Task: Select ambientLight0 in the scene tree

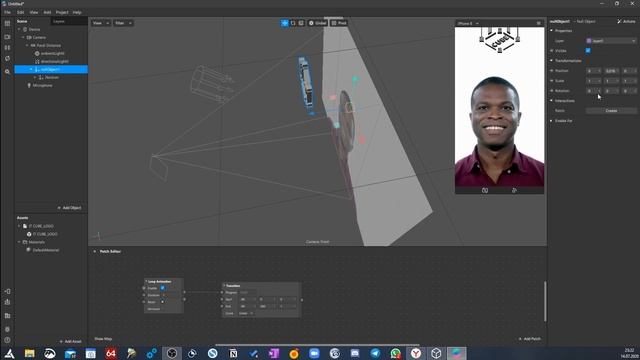Action: pos(52,53)
